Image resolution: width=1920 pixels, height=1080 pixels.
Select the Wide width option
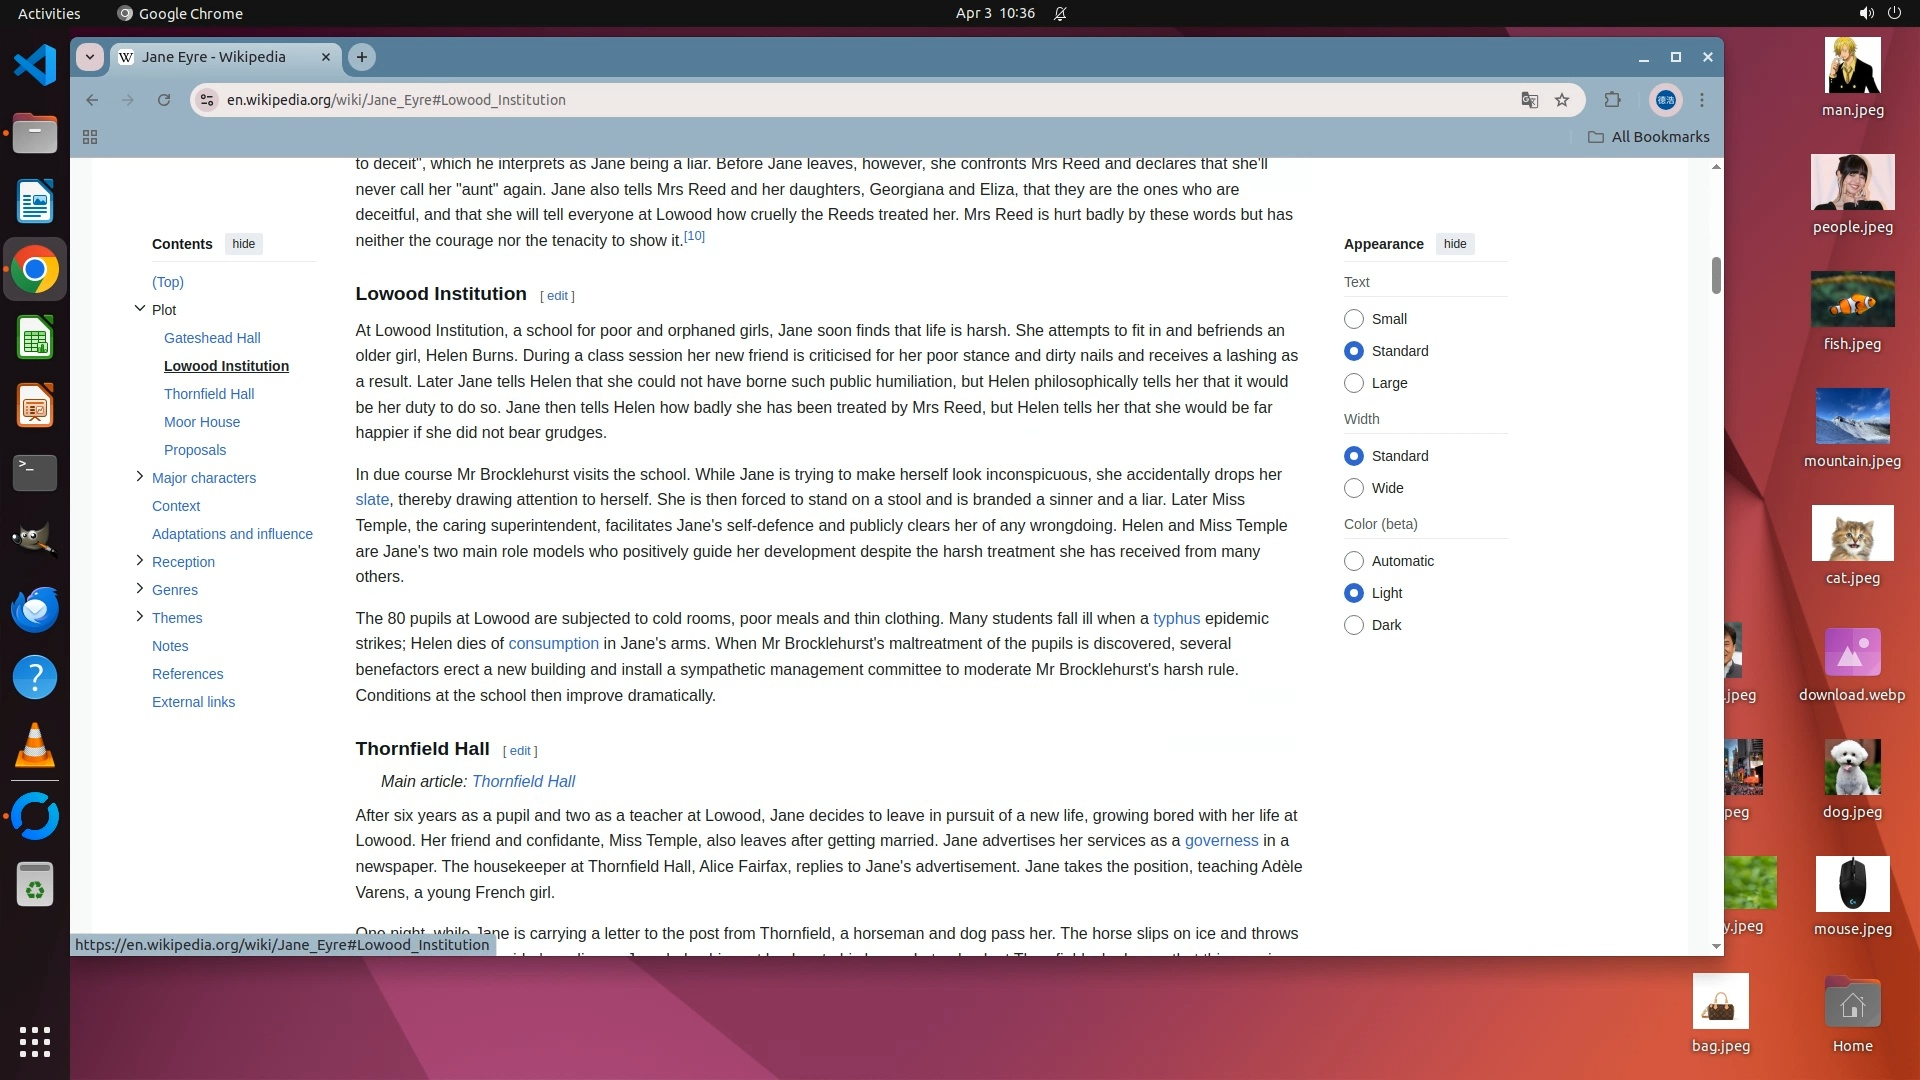pyautogui.click(x=1354, y=488)
